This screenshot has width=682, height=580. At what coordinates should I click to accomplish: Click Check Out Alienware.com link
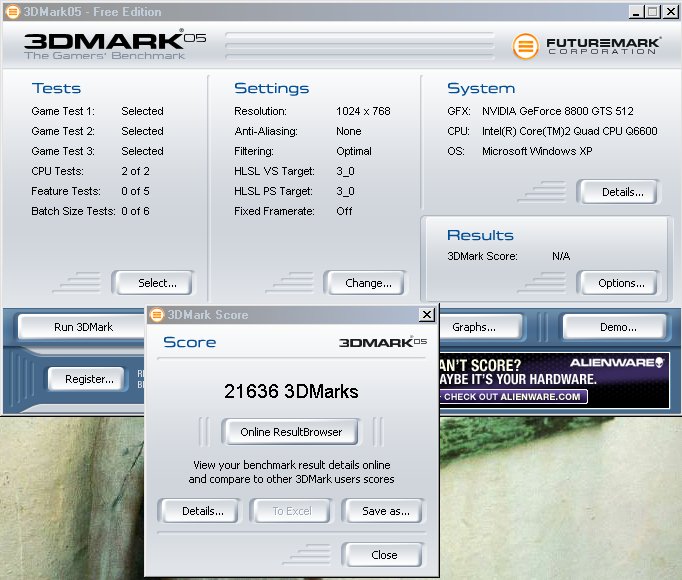click(x=512, y=396)
